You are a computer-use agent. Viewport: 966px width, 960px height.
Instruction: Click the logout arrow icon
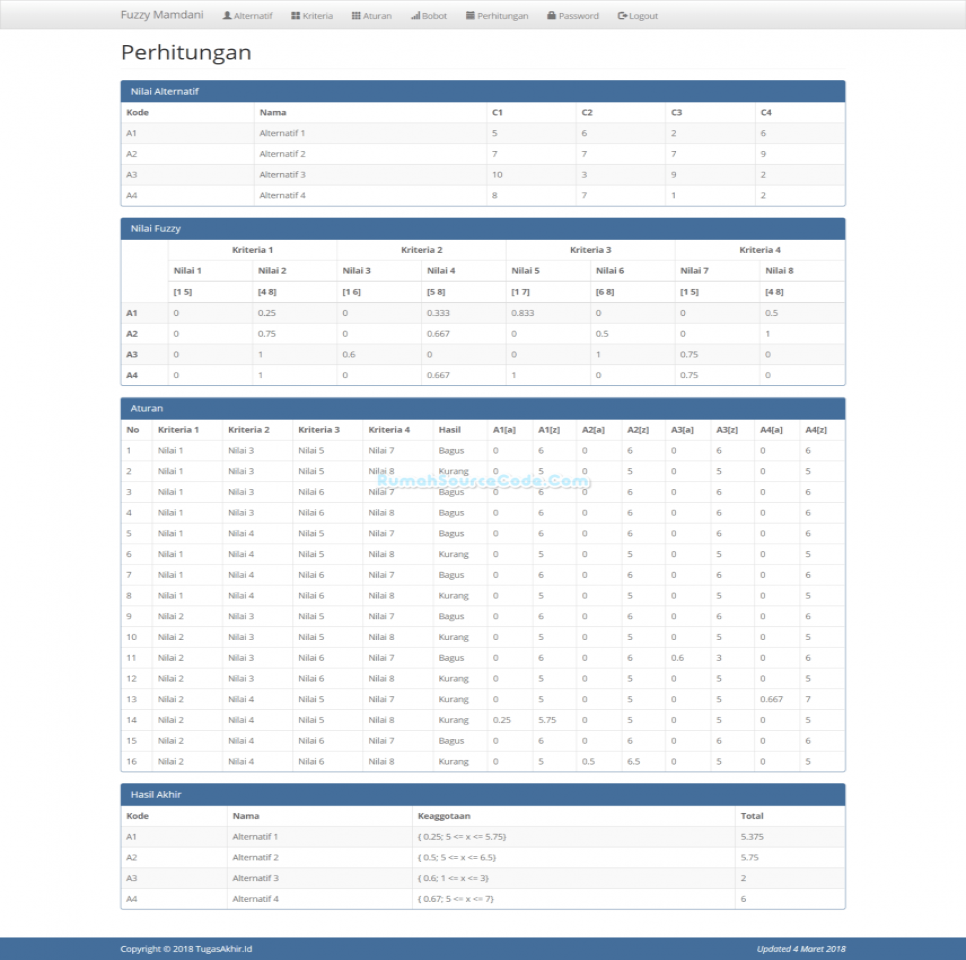[622, 16]
